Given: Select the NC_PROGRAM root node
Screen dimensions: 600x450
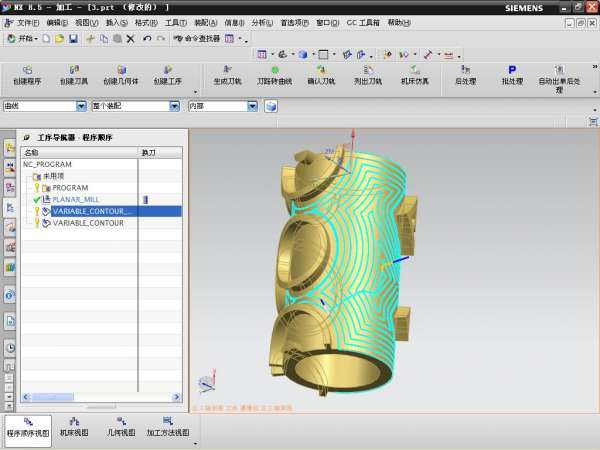Looking at the screenshot, I should coord(47,164).
